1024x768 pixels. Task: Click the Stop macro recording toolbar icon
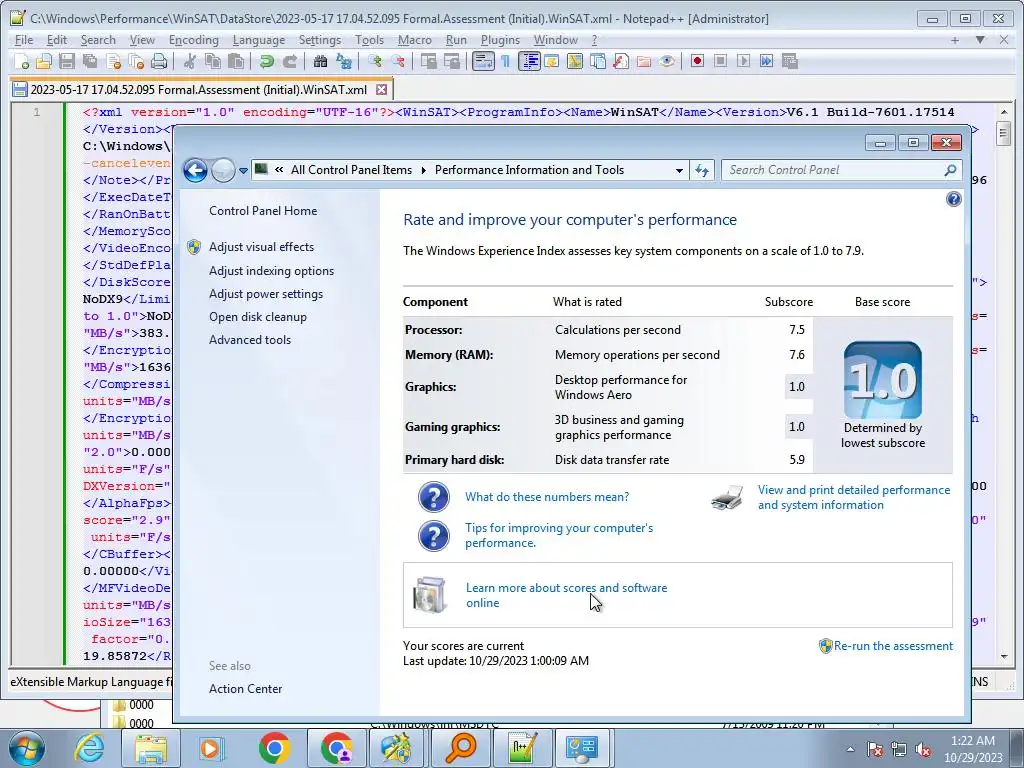click(720, 61)
